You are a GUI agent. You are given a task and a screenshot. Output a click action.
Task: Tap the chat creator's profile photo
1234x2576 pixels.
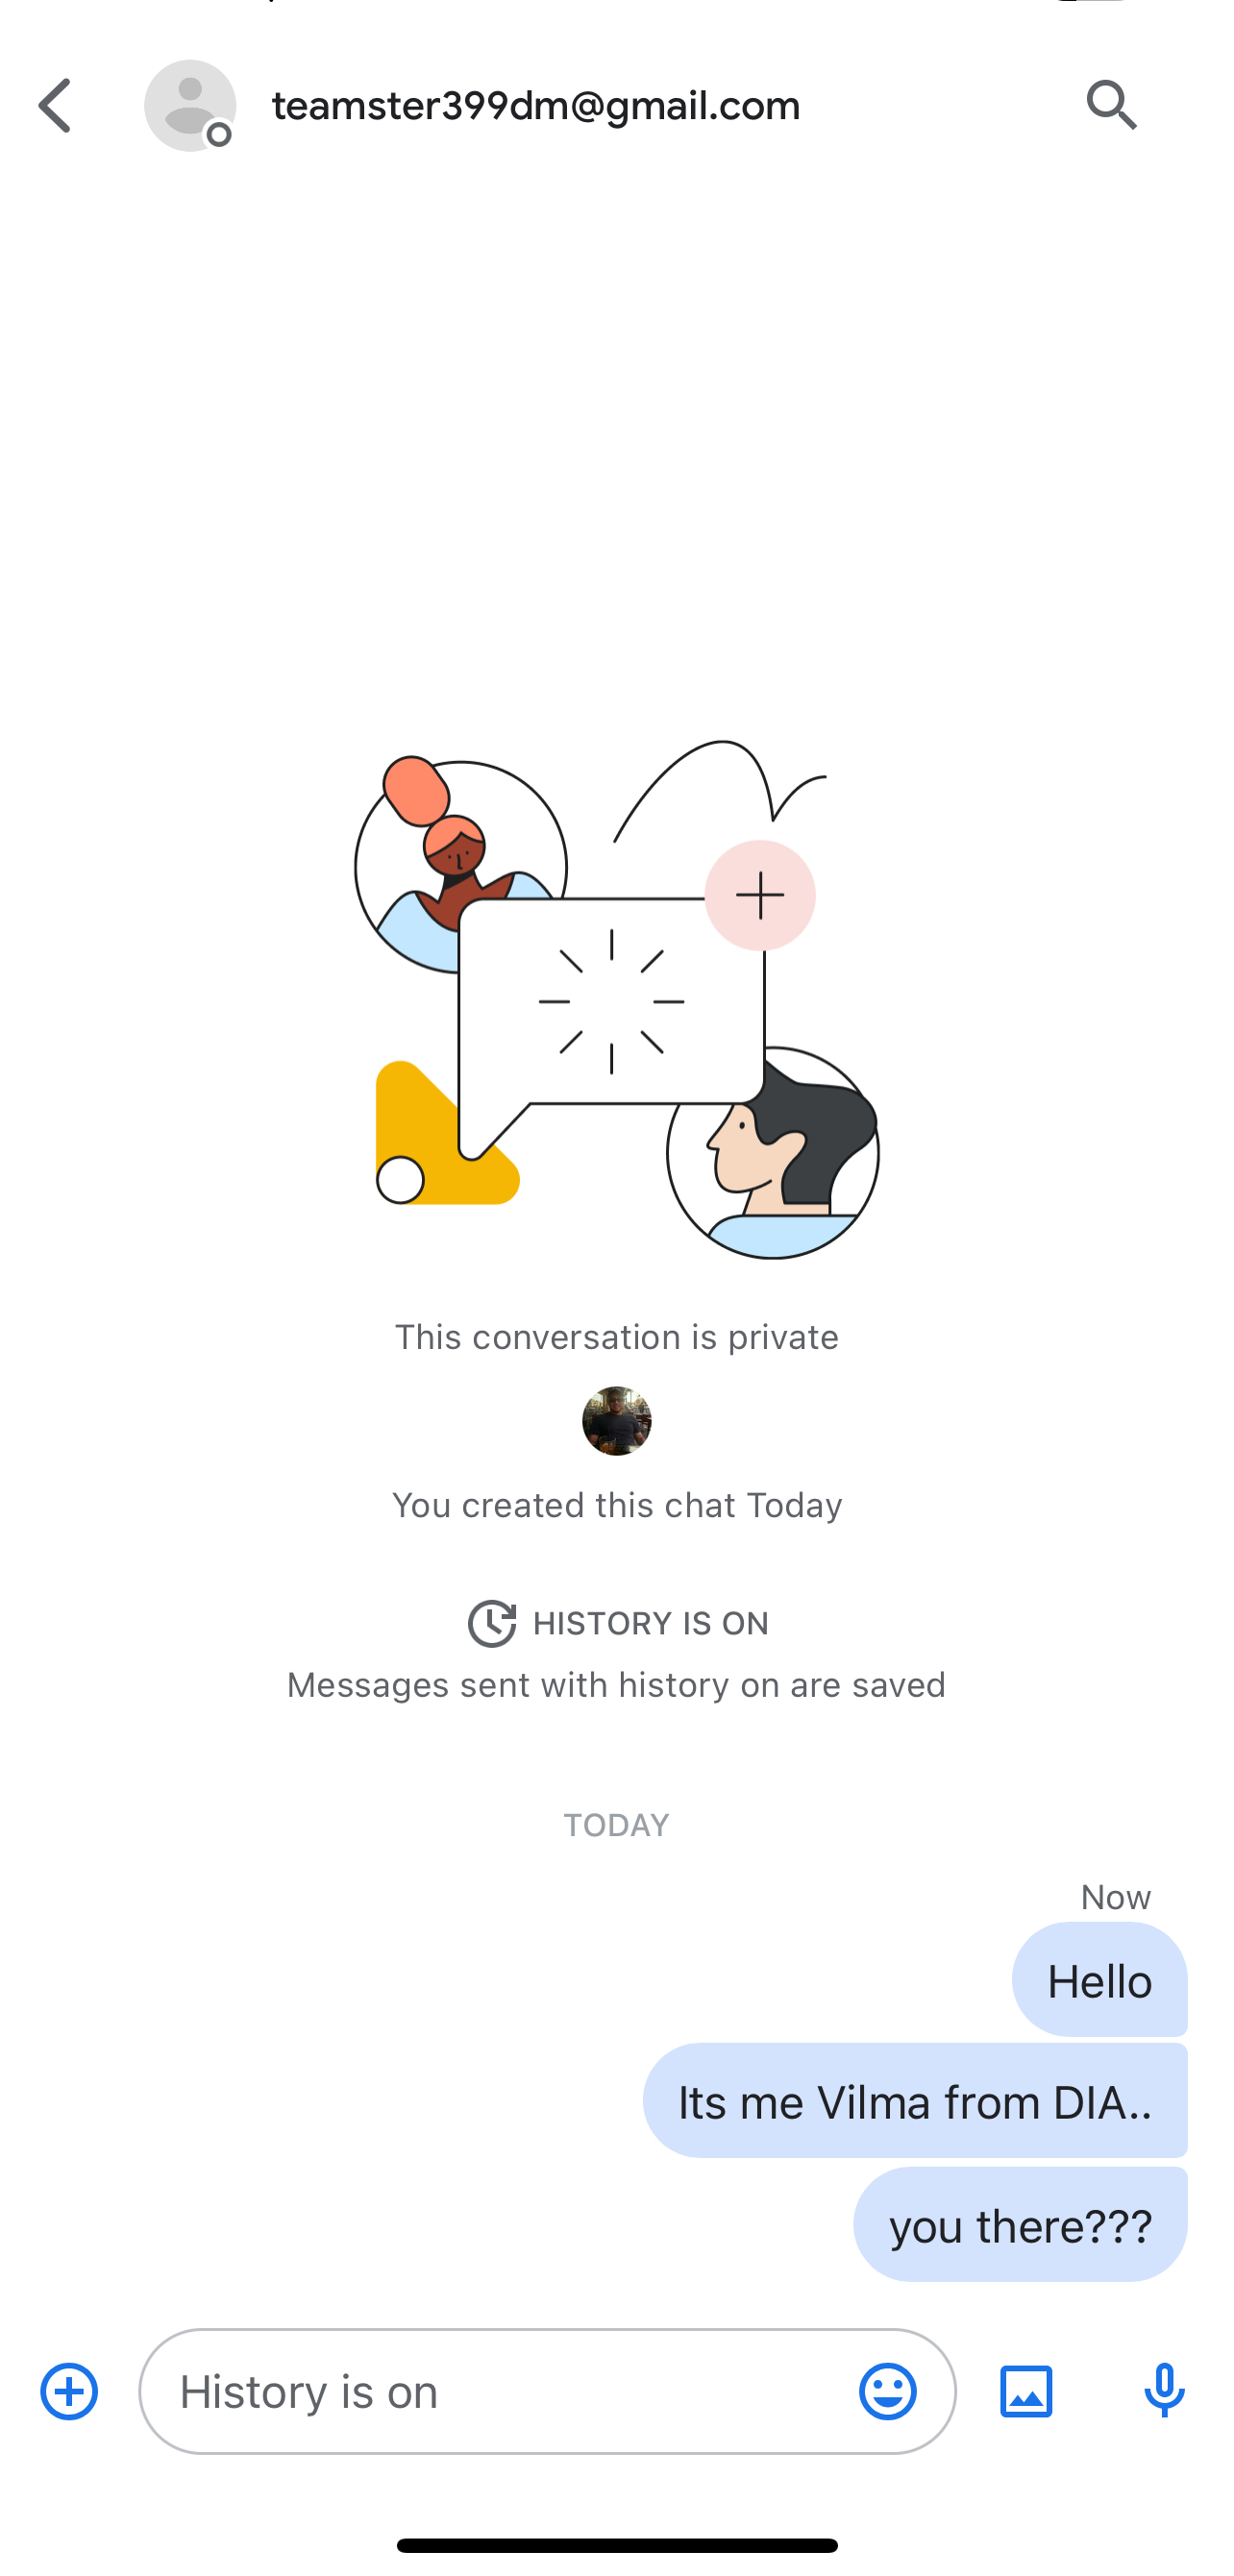coord(617,1420)
